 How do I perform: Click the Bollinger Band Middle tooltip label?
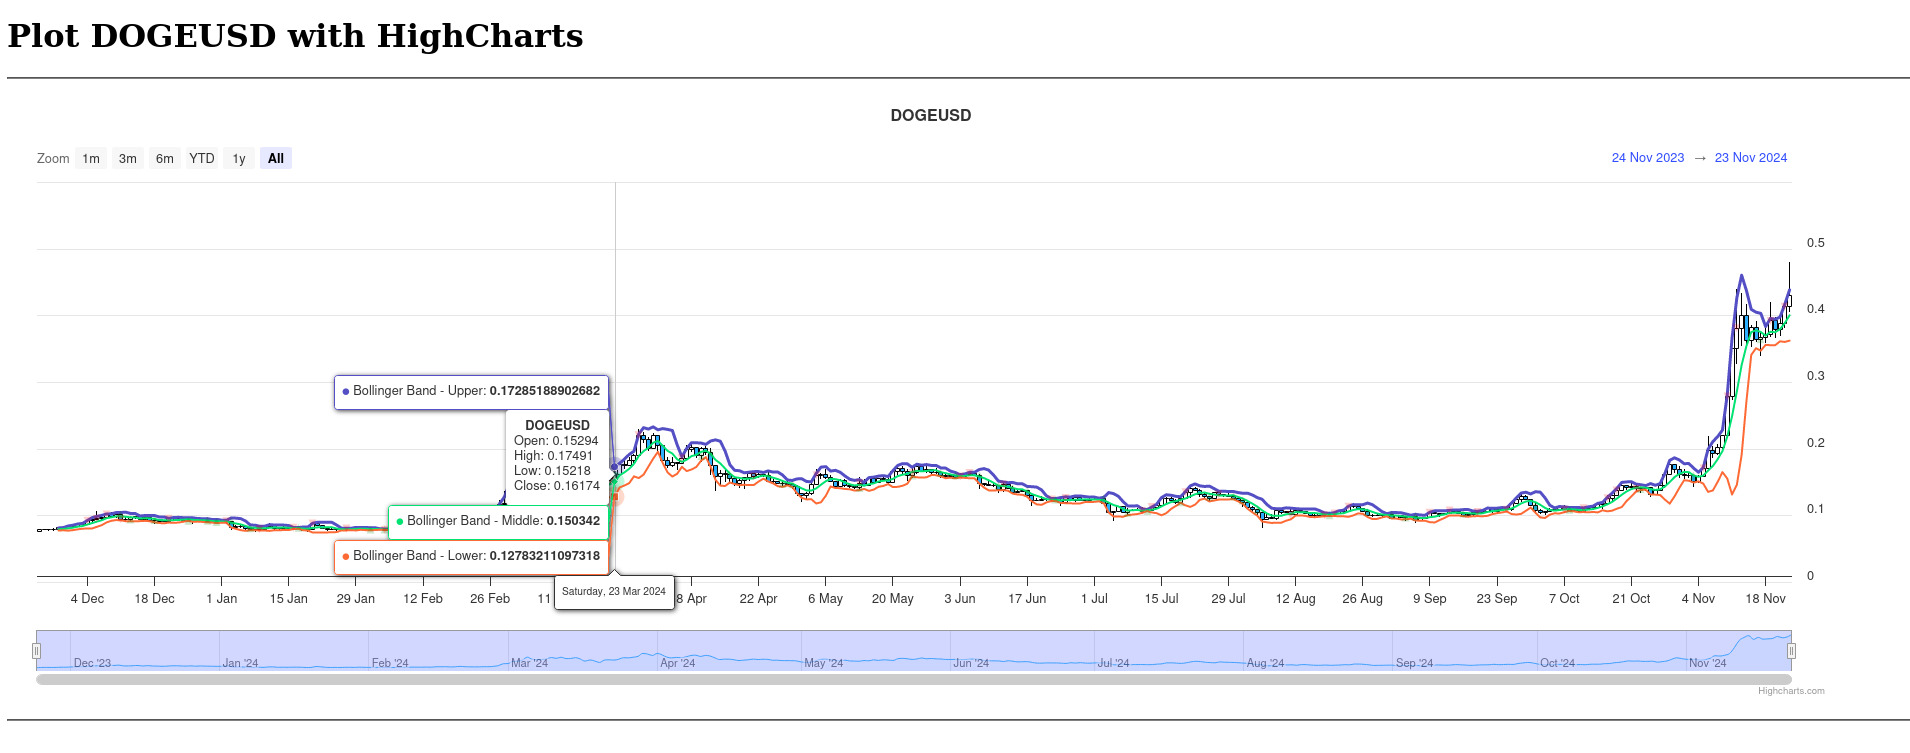pos(499,521)
